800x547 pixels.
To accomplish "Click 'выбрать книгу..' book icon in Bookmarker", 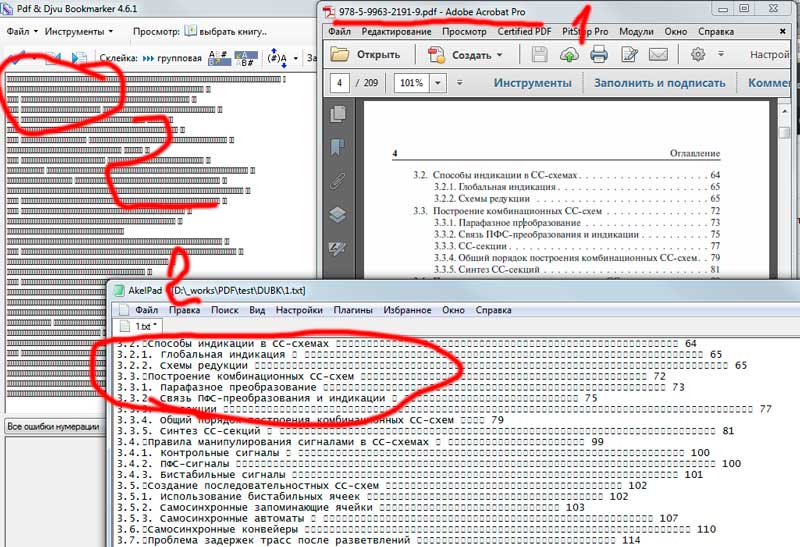I will point(191,31).
